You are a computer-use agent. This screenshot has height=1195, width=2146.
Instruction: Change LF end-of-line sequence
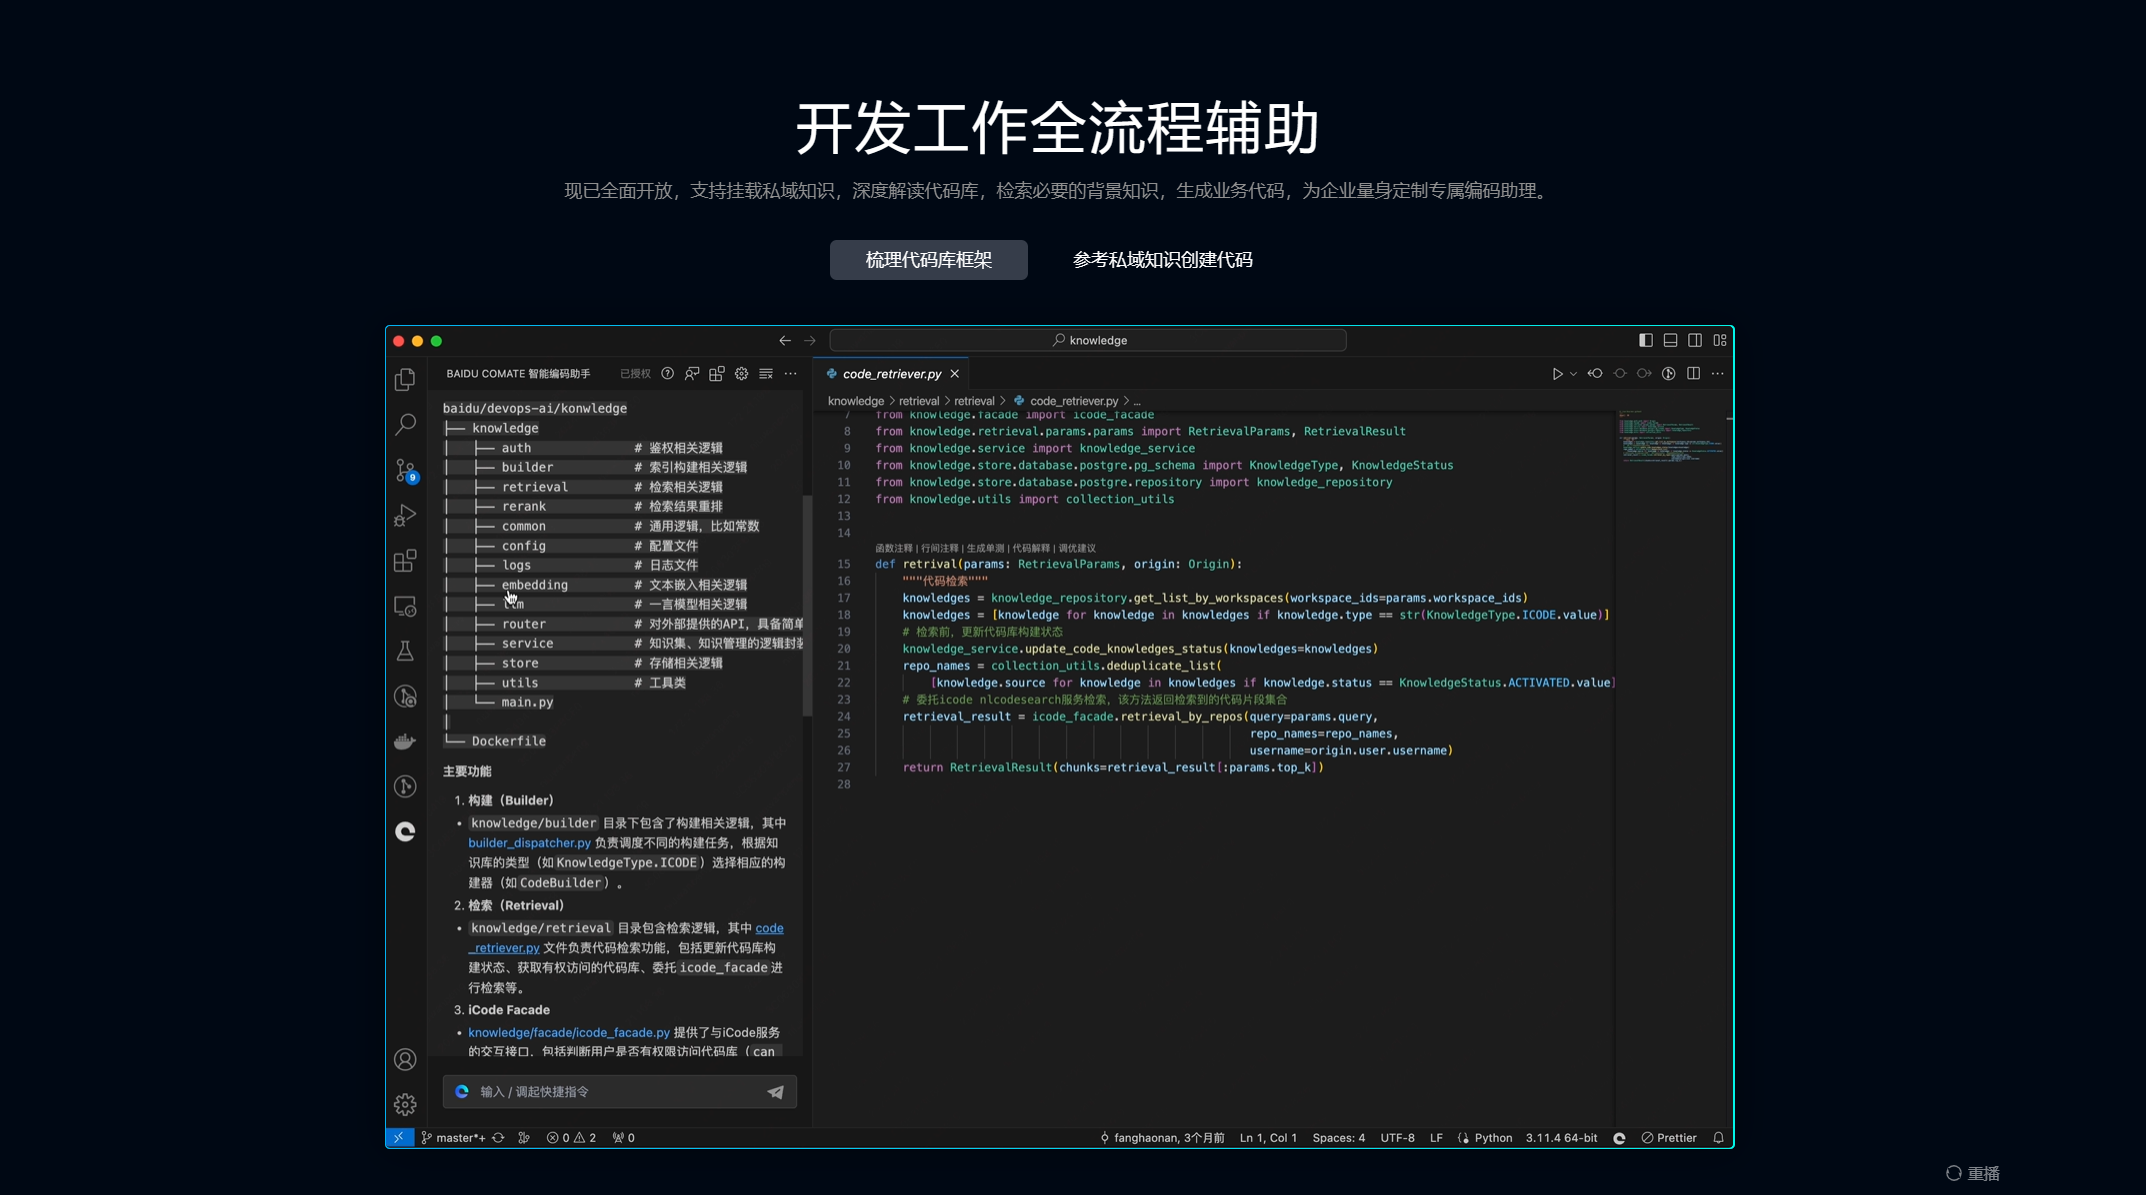click(x=1436, y=1138)
